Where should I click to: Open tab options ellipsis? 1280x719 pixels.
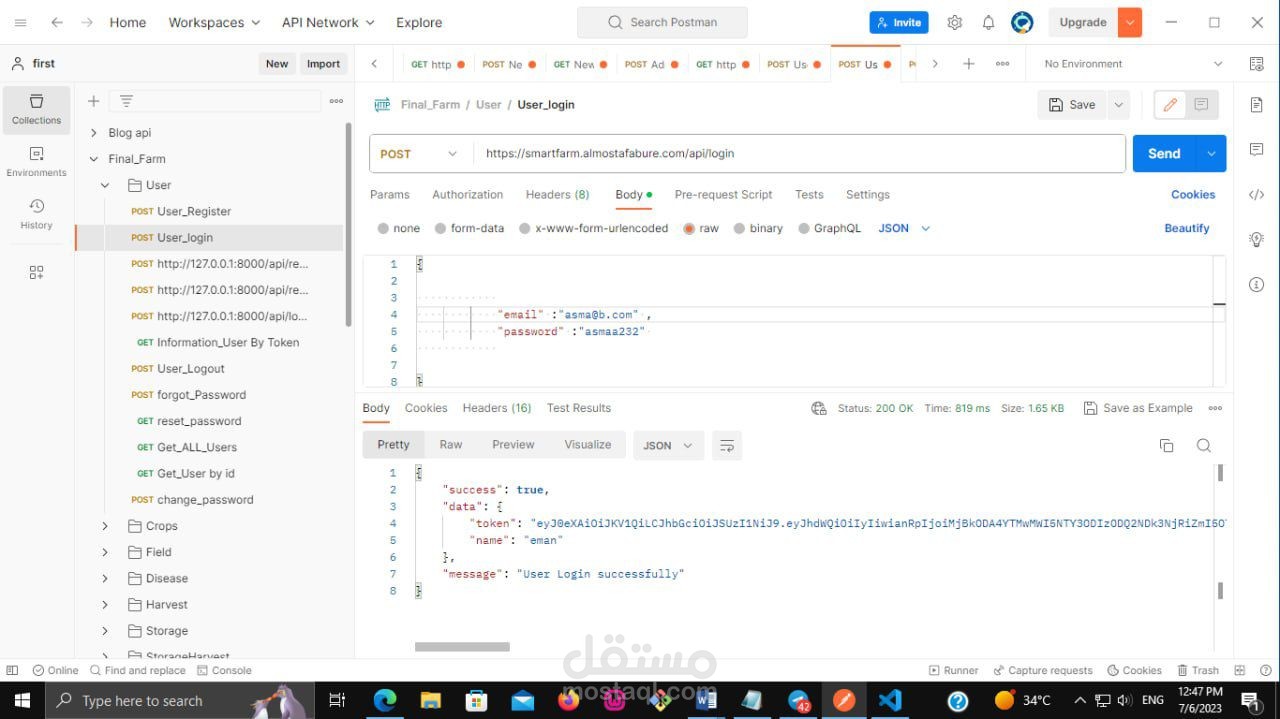click(x=1002, y=64)
